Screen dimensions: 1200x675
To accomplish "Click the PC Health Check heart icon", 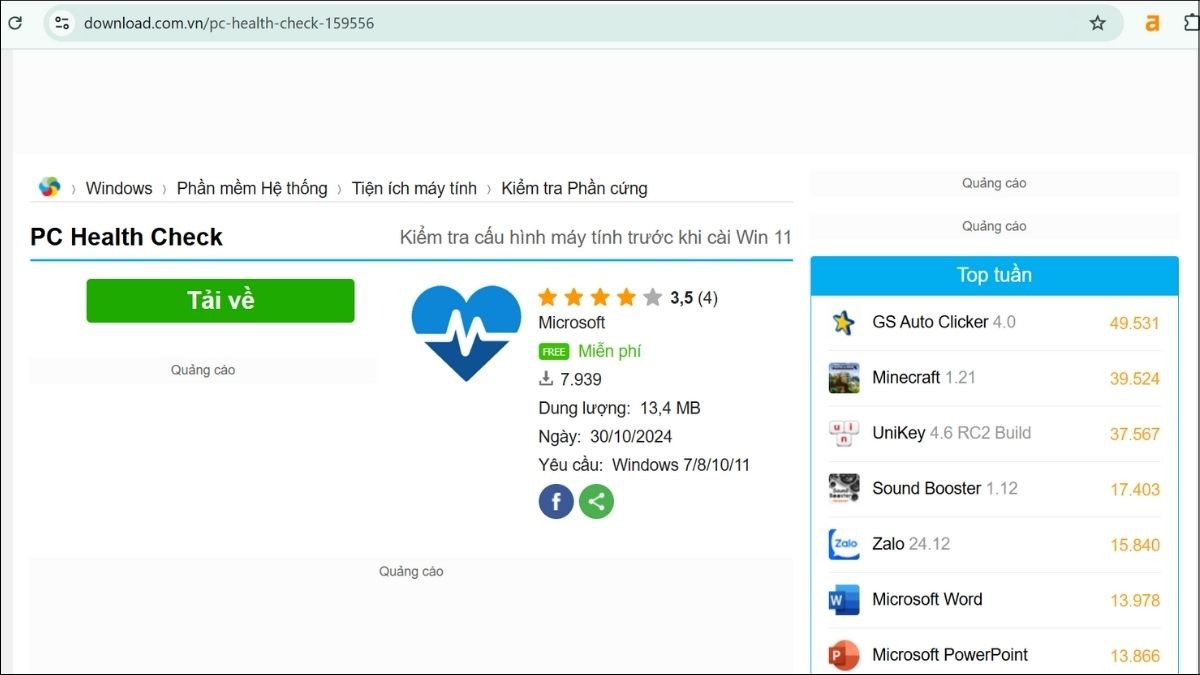I will click(x=466, y=332).
